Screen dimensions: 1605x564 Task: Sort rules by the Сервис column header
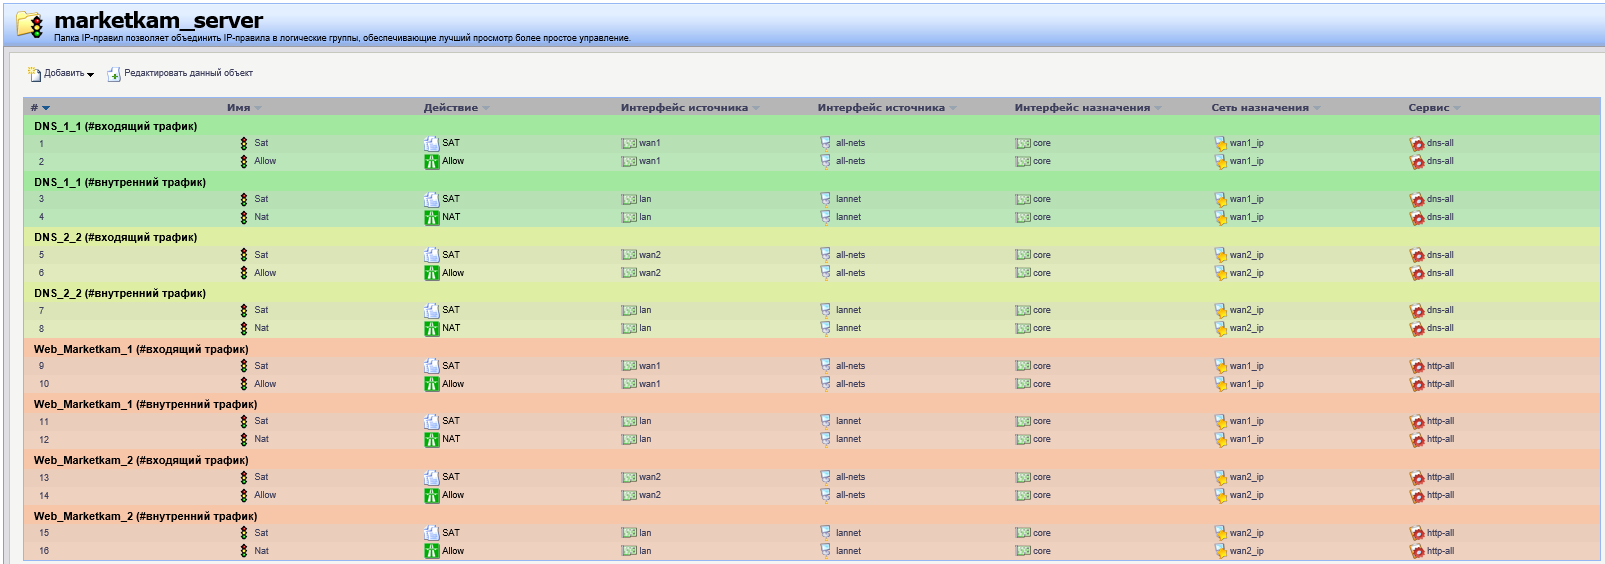(1428, 108)
